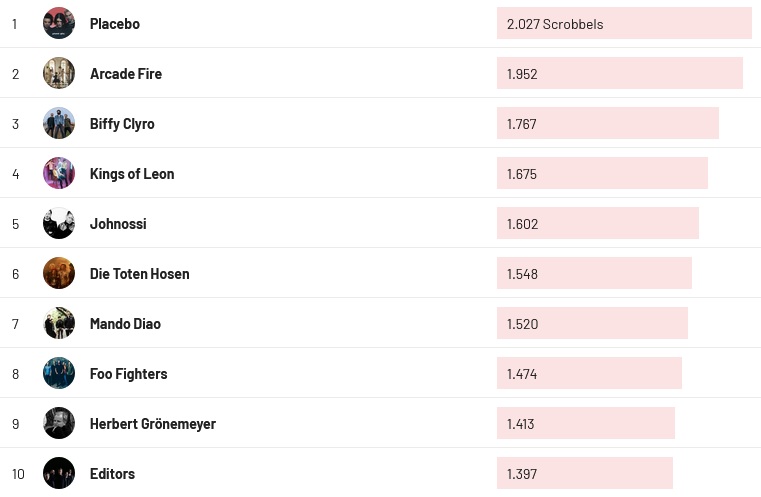
Task: Open the 1.397 scrobble count bar
Action: point(584,473)
